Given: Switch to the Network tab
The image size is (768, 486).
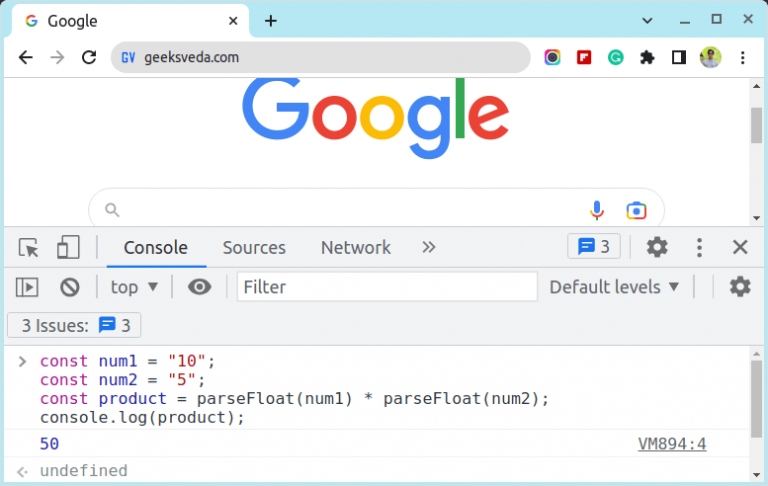Looking at the screenshot, I should (x=355, y=248).
